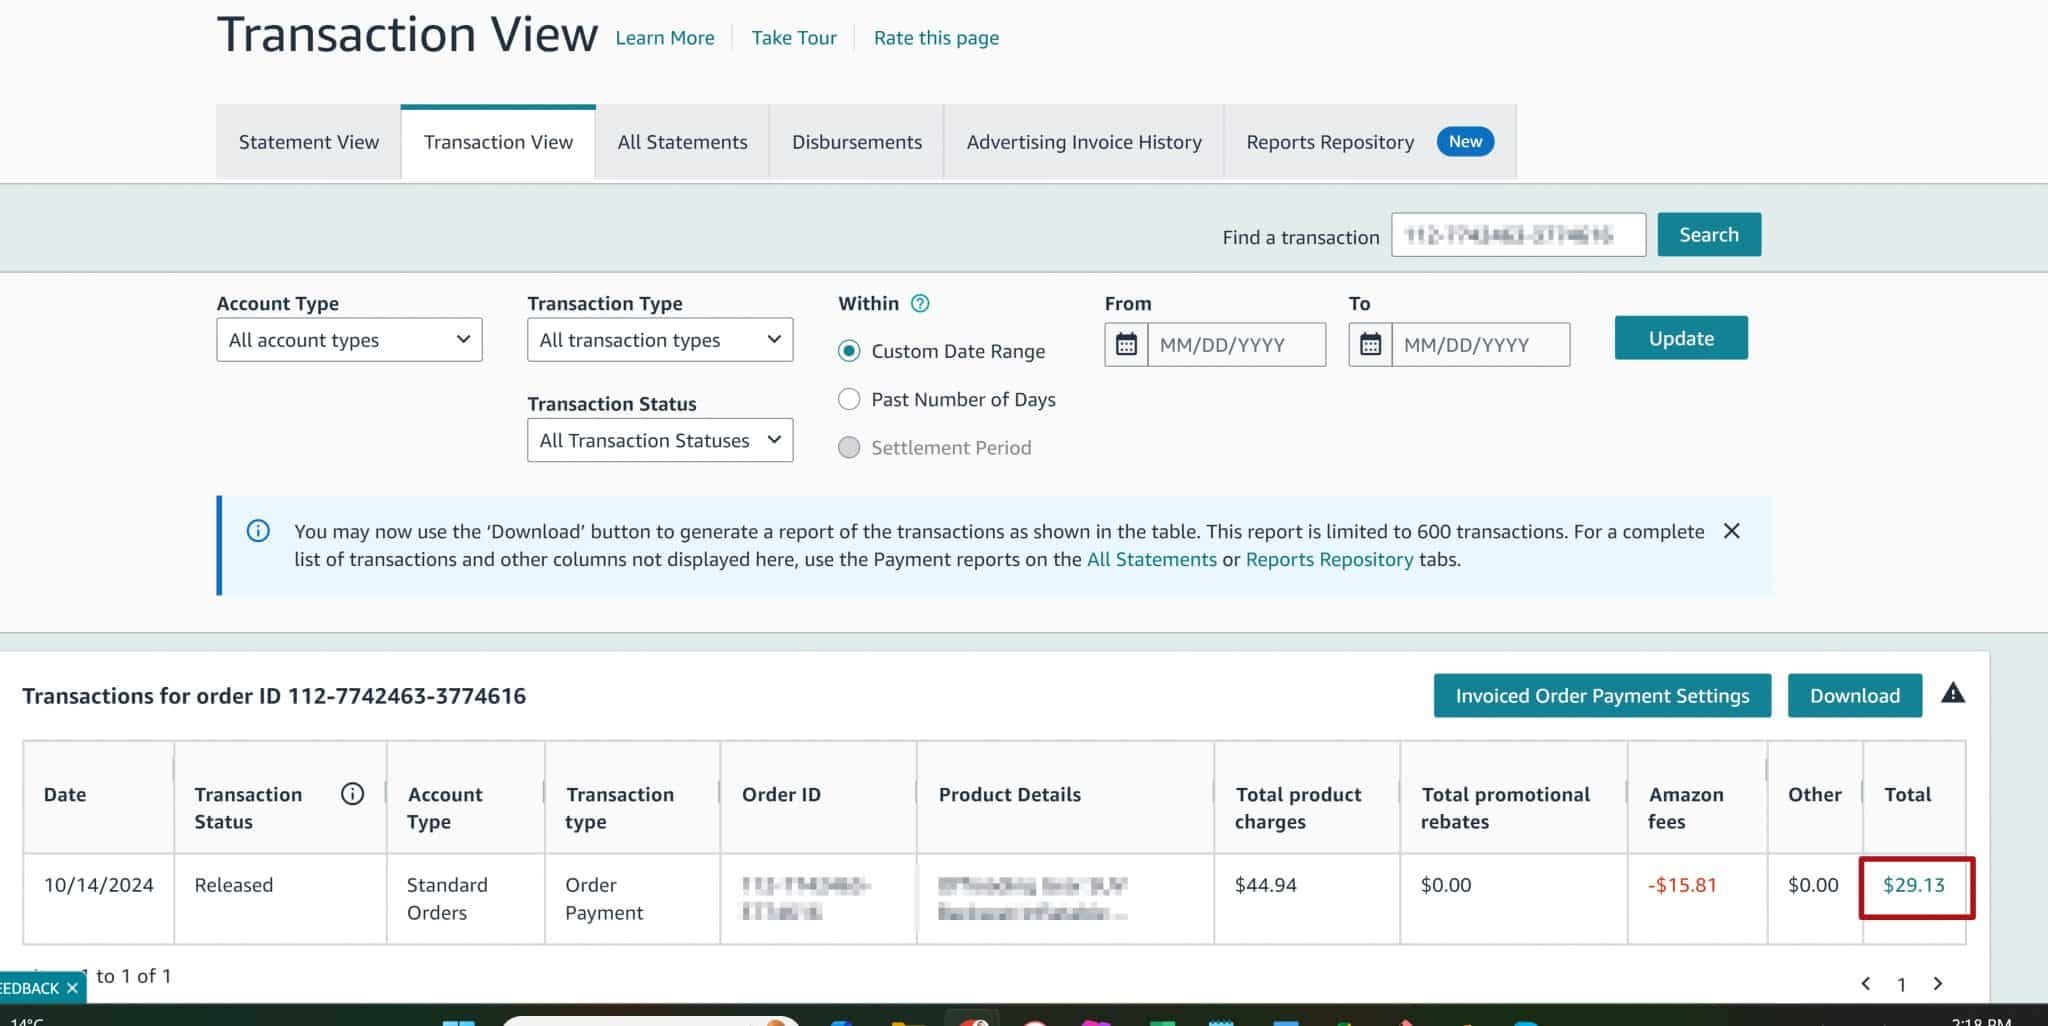Click the $44.94 product charges value
The image size is (2048, 1026).
(1265, 885)
